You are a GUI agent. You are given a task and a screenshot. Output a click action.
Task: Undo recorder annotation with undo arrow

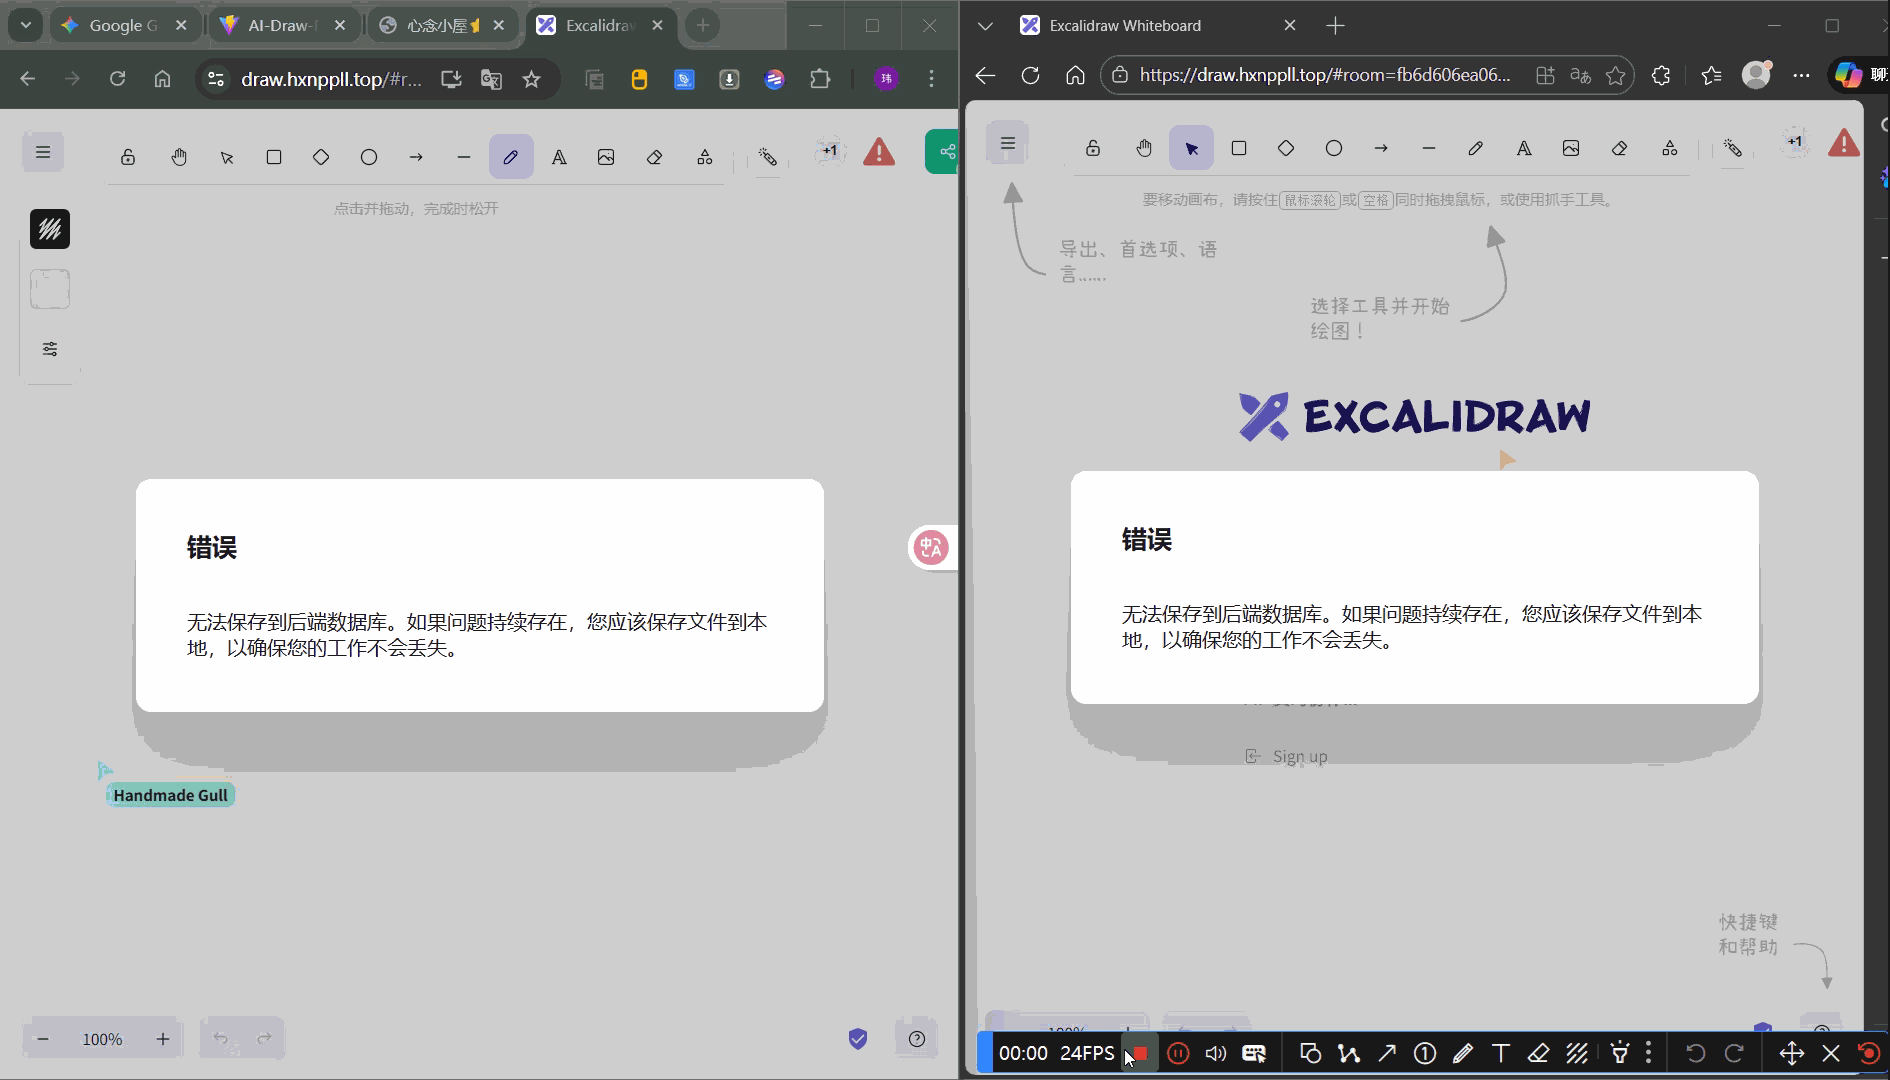[1696, 1053]
